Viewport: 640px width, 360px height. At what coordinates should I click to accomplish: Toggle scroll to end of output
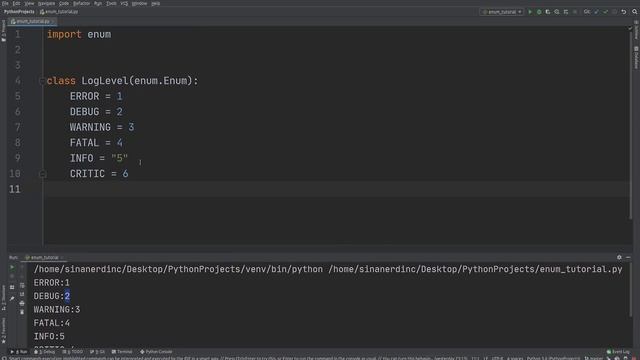[22, 294]
